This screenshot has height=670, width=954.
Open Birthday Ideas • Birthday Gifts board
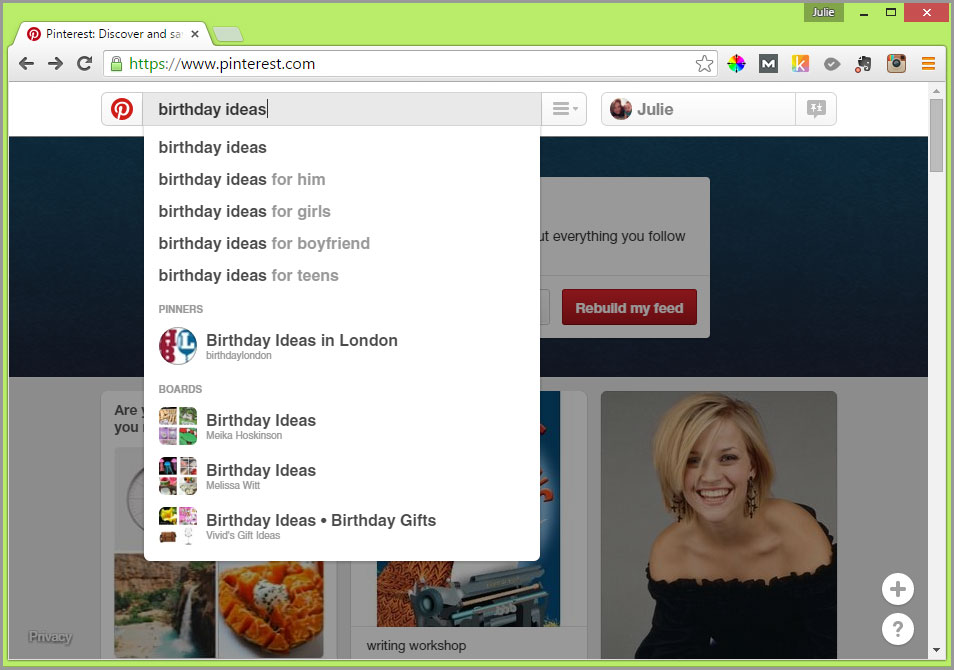pos(342,526)
